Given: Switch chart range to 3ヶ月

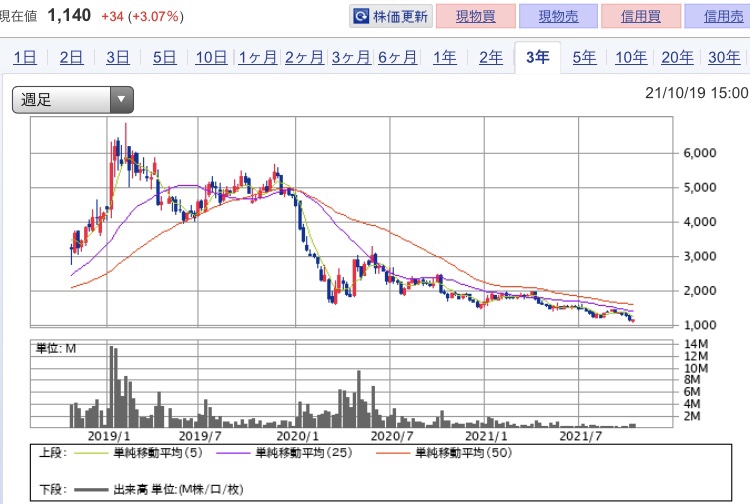Looking at the screenshot, I should [x=351, y=58].
